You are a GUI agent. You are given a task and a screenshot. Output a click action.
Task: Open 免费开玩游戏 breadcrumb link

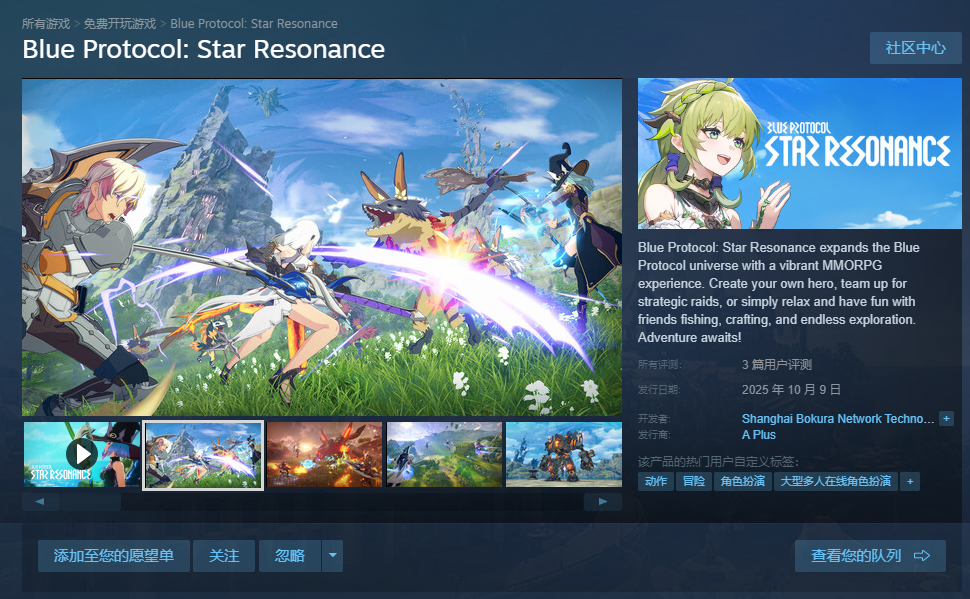(119, 24)
